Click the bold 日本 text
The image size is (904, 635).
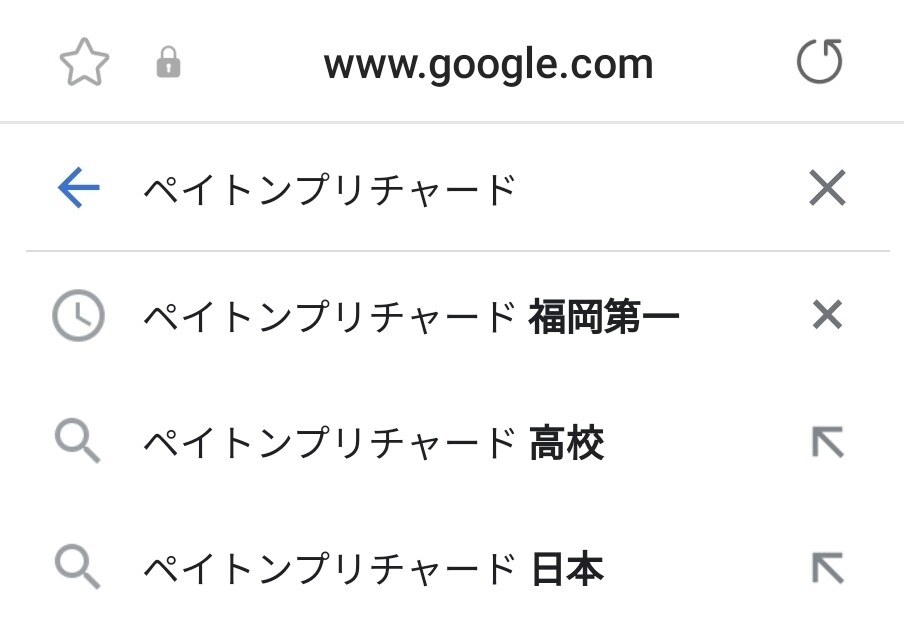point(566,569)
